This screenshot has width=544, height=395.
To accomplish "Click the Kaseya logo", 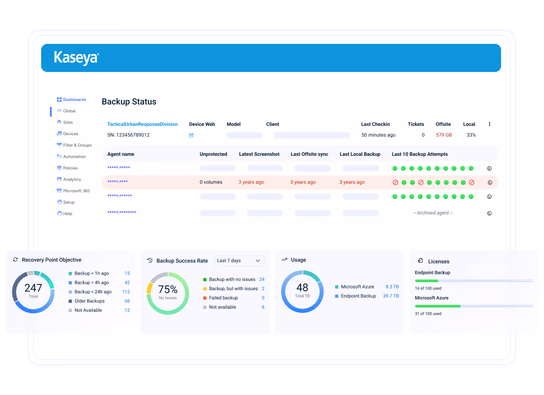I will click(76, 58).
